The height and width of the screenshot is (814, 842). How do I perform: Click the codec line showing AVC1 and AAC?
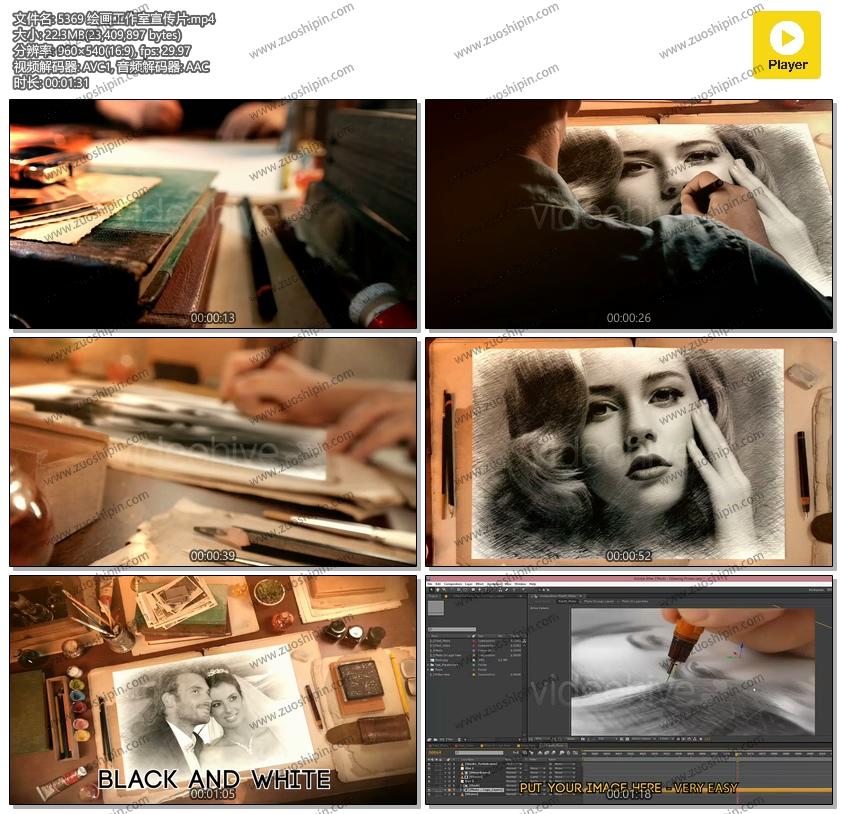tap(111, 67)
